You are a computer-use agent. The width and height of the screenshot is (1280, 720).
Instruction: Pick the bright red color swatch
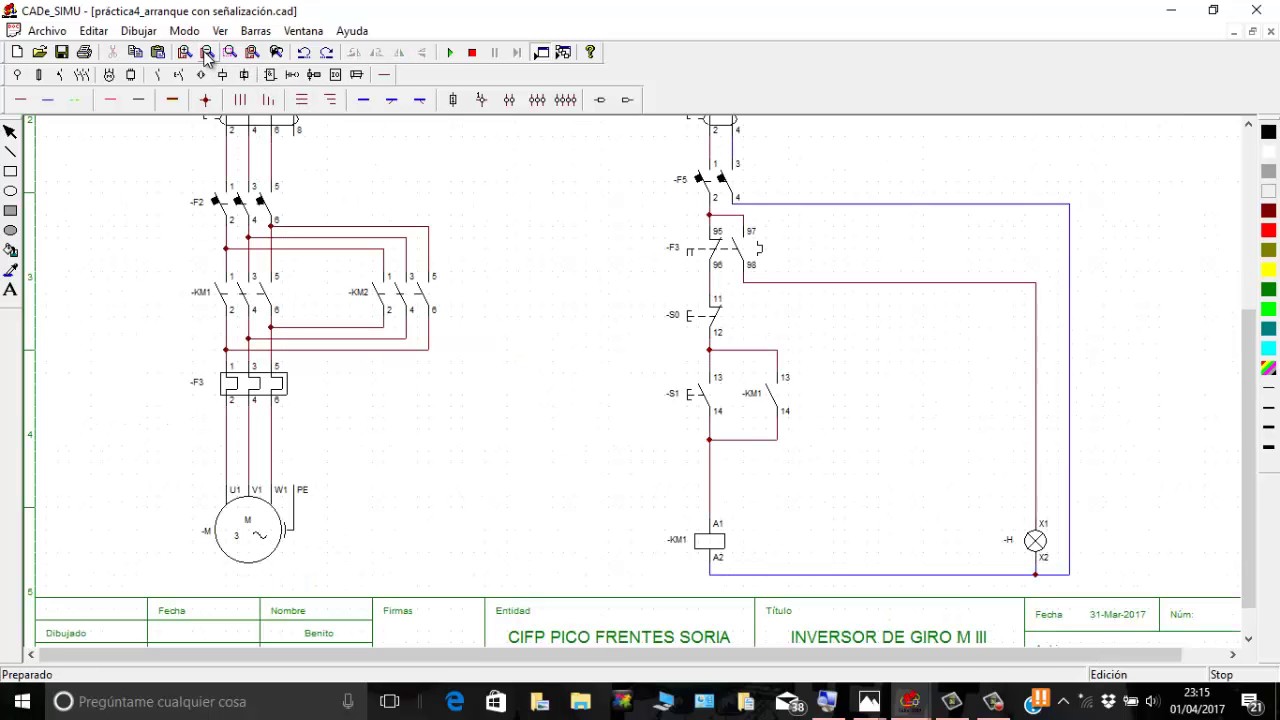point(1268,230)
